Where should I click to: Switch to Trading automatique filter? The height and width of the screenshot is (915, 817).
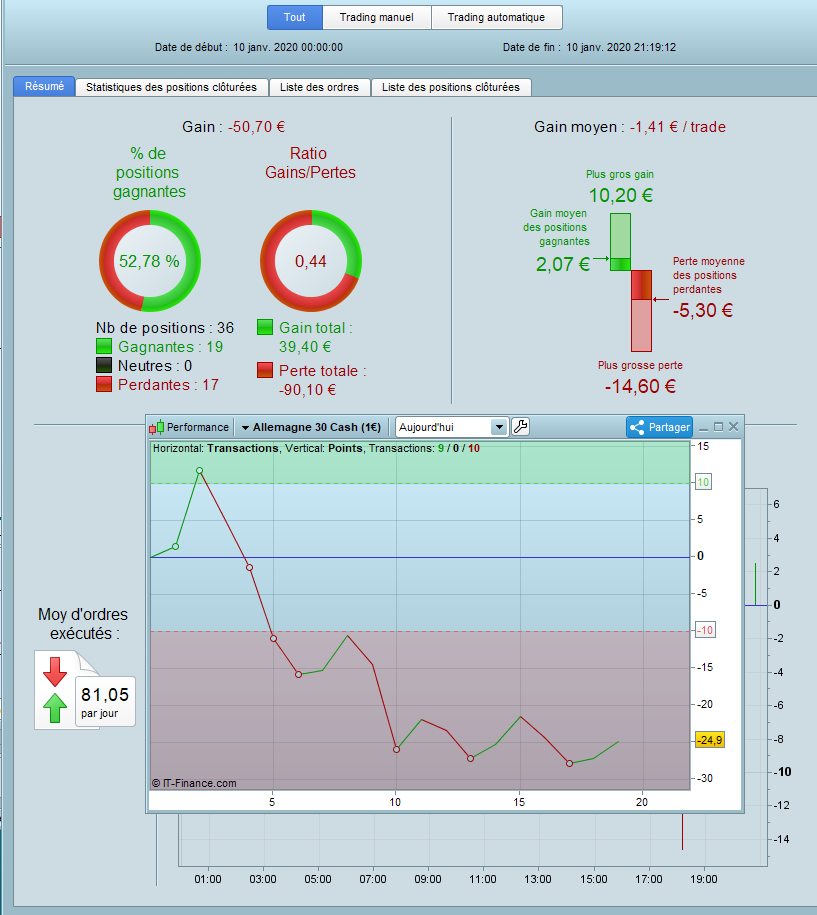[497, 18]
